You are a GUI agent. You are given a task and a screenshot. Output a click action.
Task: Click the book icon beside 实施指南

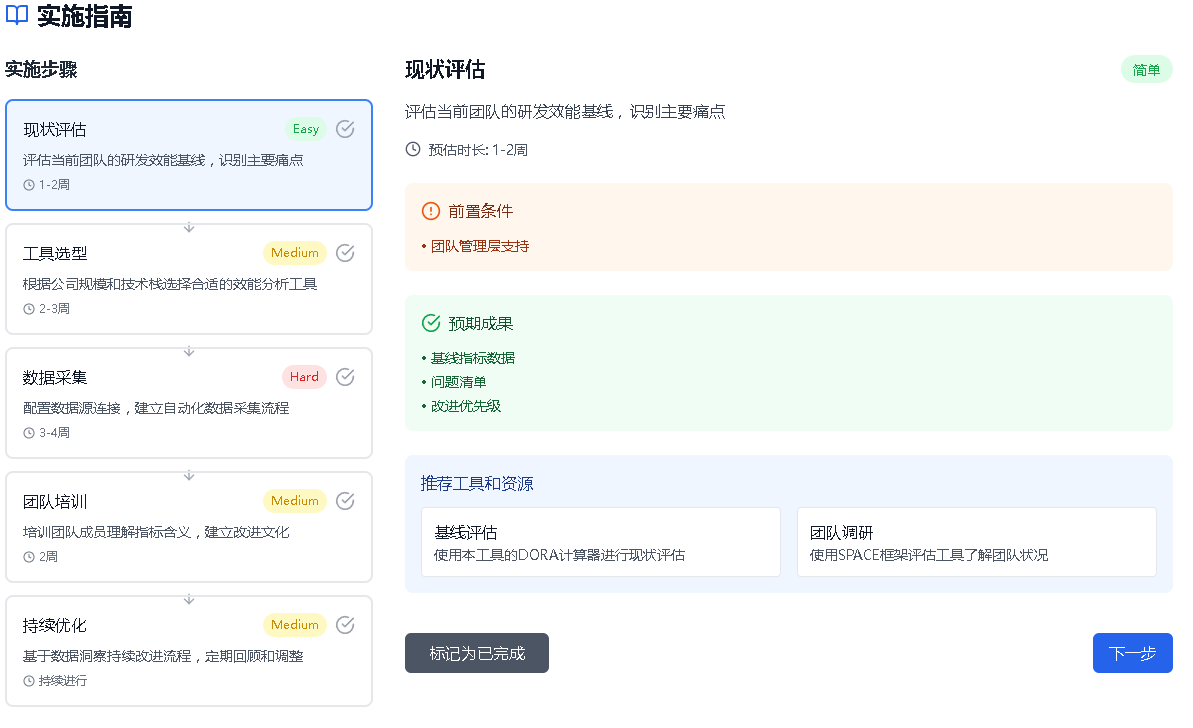coord(17,15)
